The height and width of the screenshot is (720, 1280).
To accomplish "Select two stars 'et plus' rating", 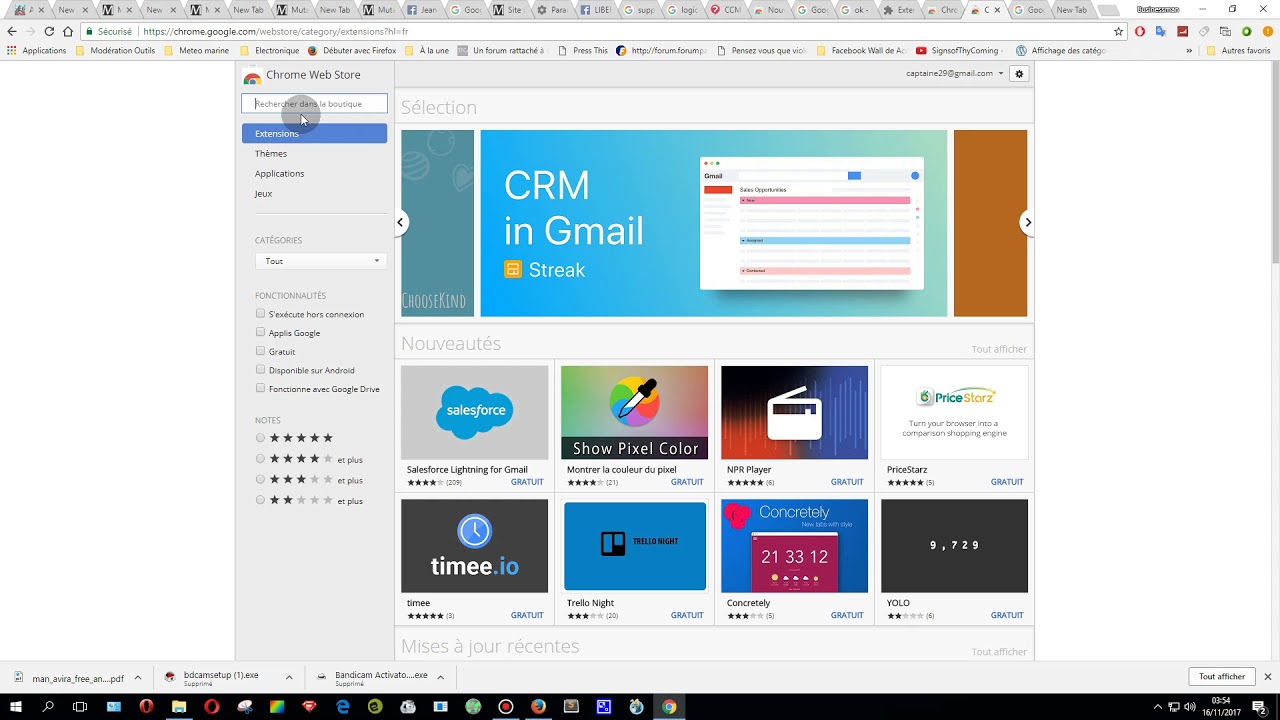I will tap(260, 500).
